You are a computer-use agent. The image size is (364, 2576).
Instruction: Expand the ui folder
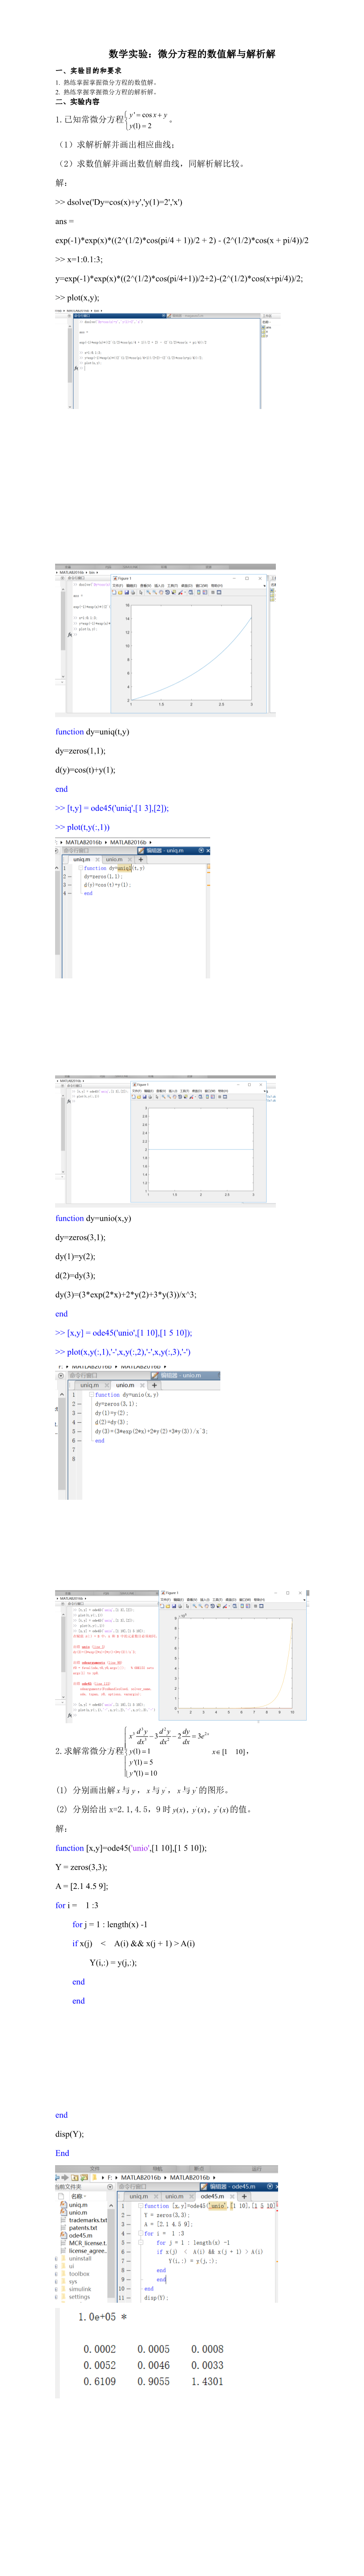(x=55, y=2266)
